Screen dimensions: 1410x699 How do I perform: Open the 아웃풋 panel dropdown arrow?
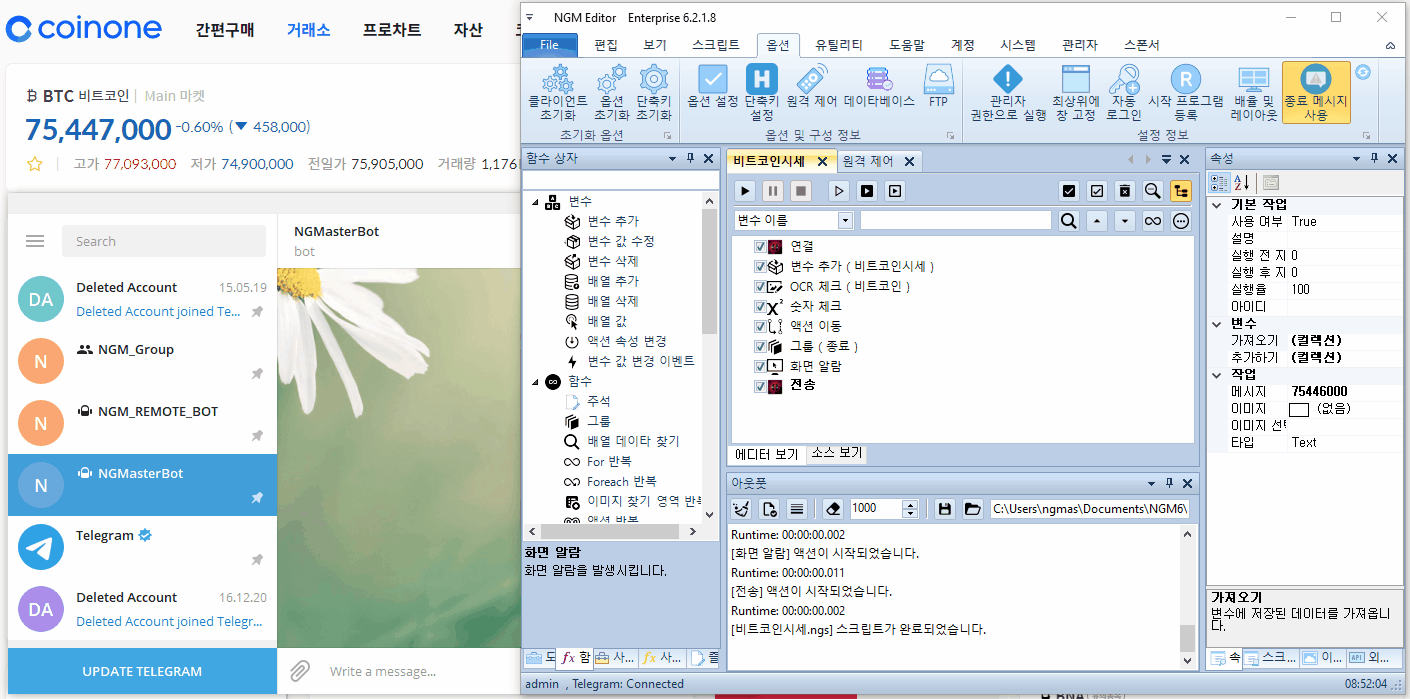coord(1149,482)
